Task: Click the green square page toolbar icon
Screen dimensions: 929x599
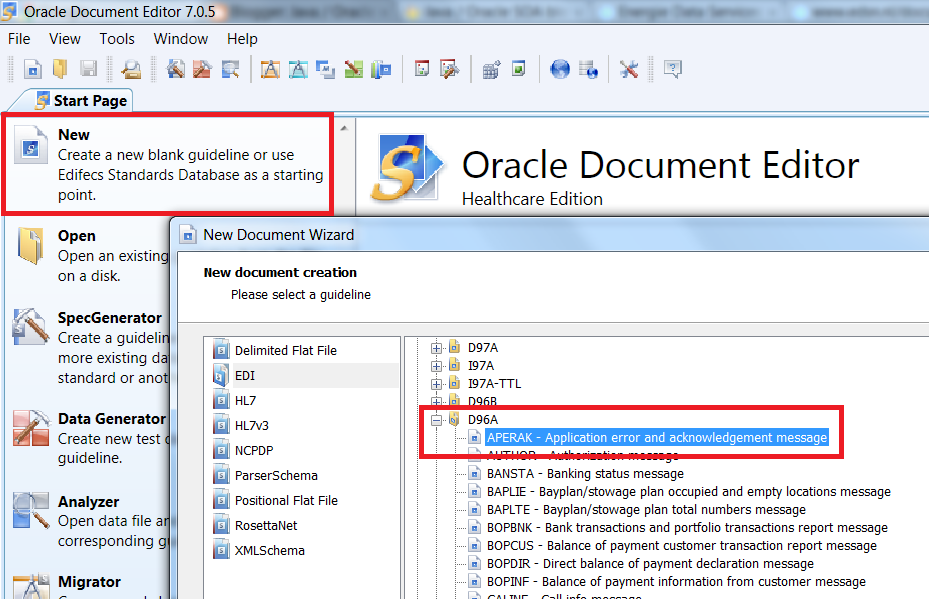Action: coord(518,68)
